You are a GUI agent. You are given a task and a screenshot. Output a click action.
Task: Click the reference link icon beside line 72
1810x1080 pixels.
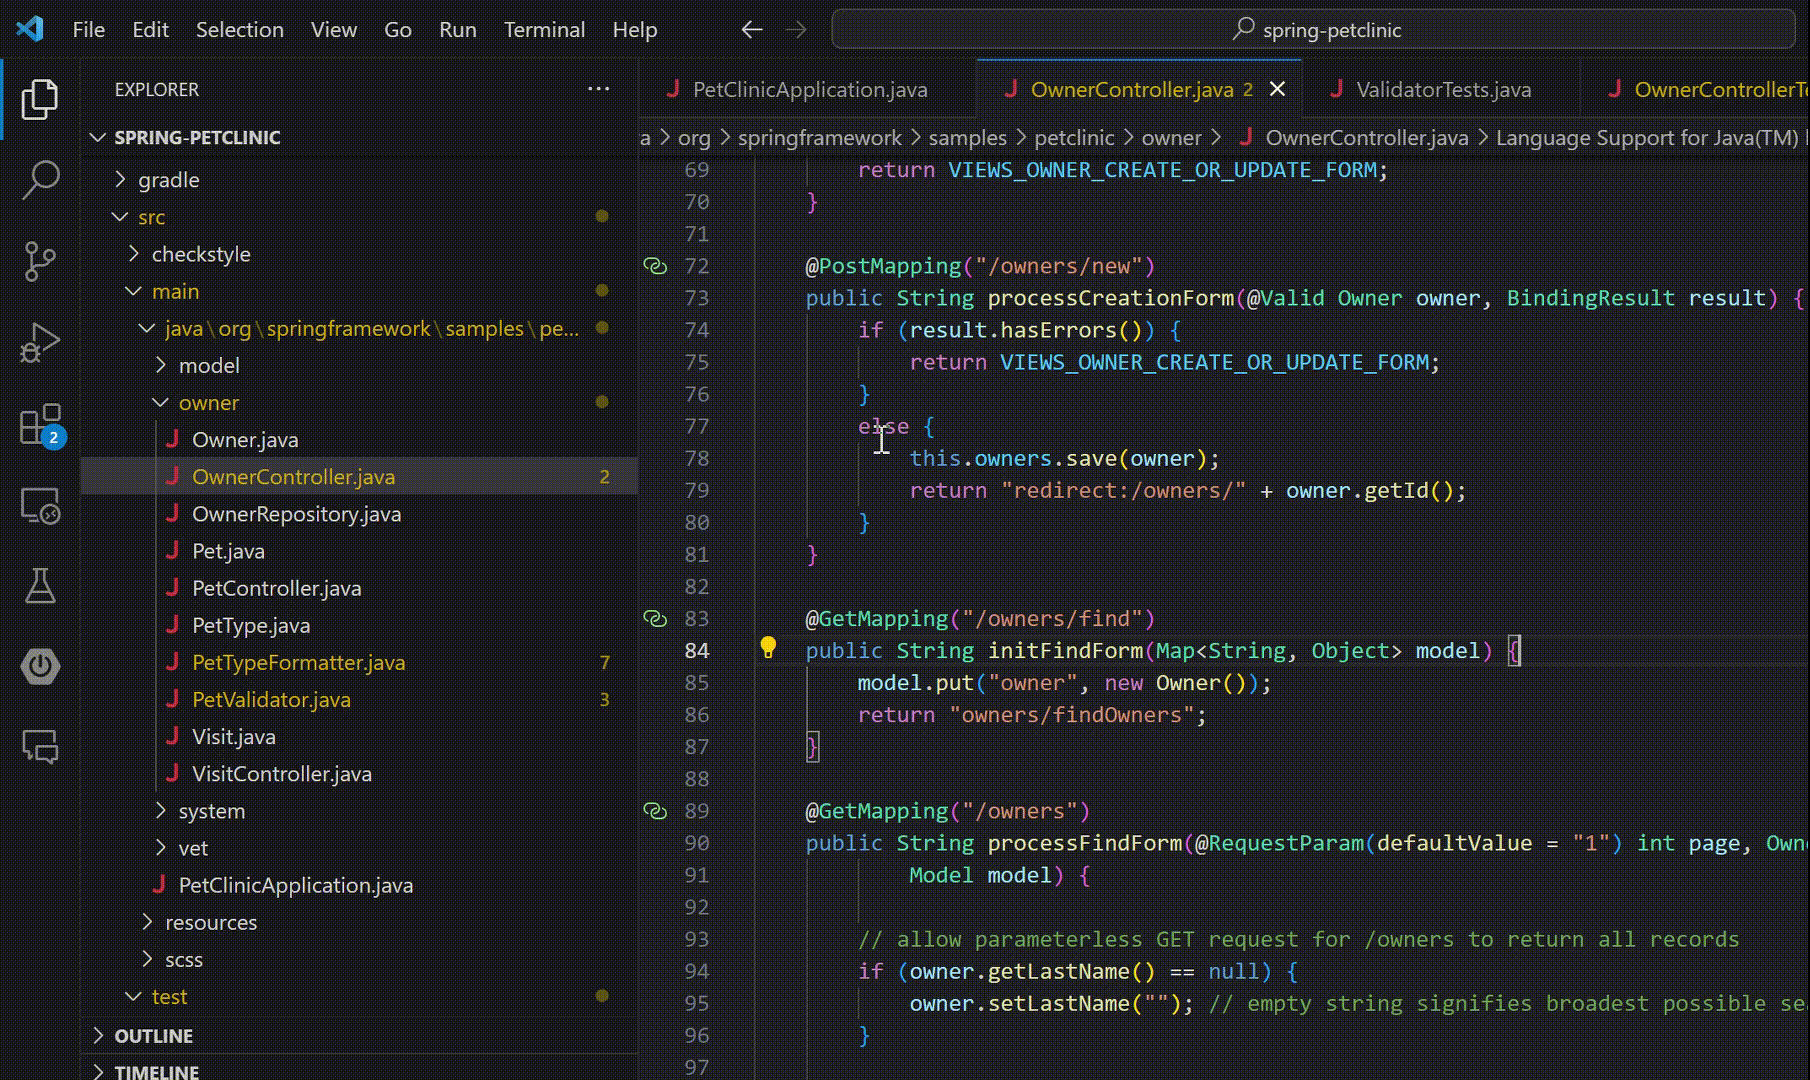tap(656, 266)
